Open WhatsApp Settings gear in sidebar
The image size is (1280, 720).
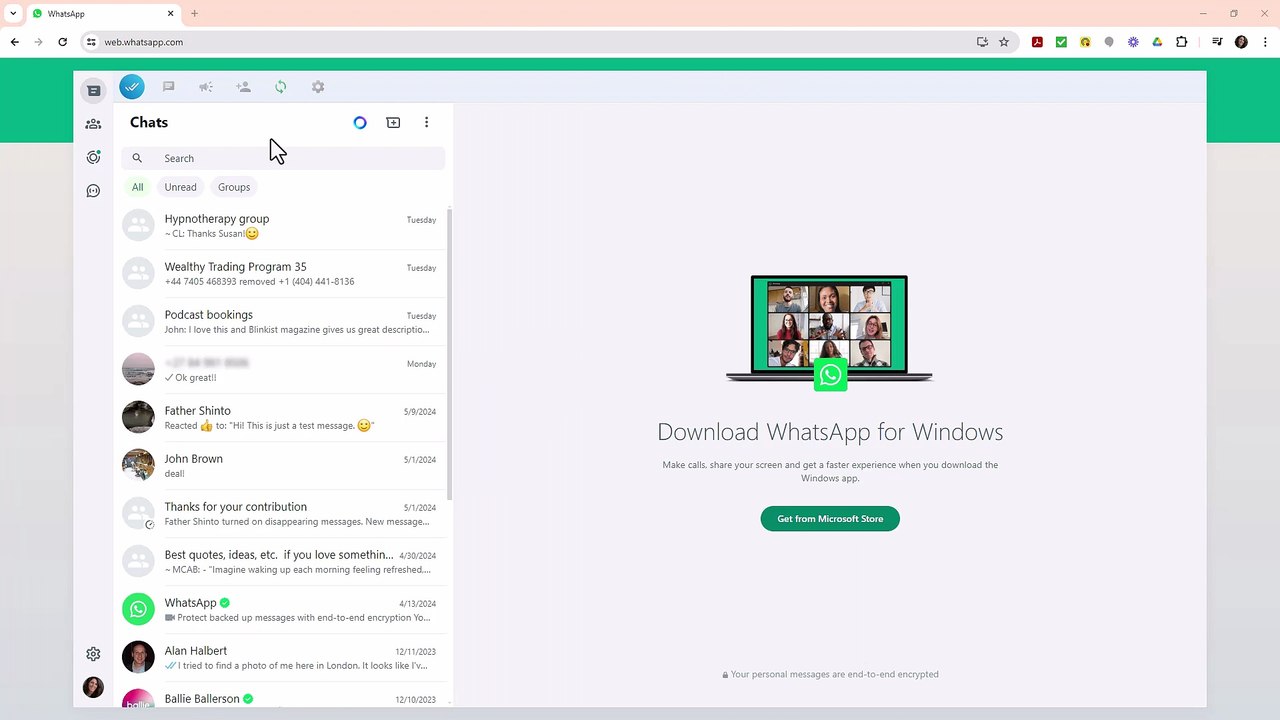point(93,654)
